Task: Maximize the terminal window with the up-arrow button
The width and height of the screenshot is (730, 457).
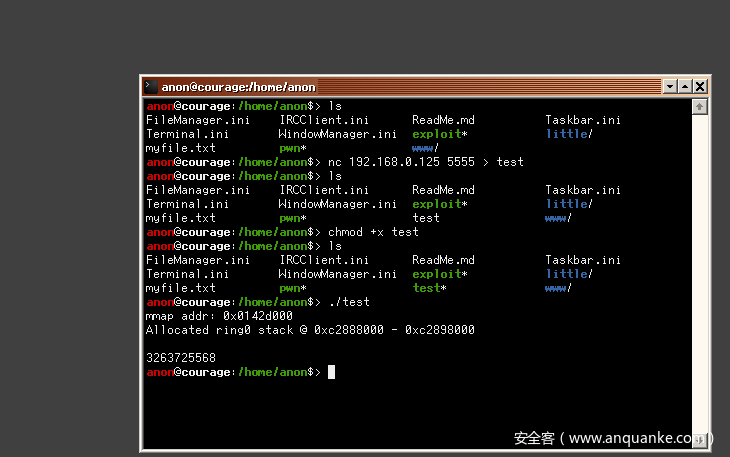Action: click(x=685, y=87)
